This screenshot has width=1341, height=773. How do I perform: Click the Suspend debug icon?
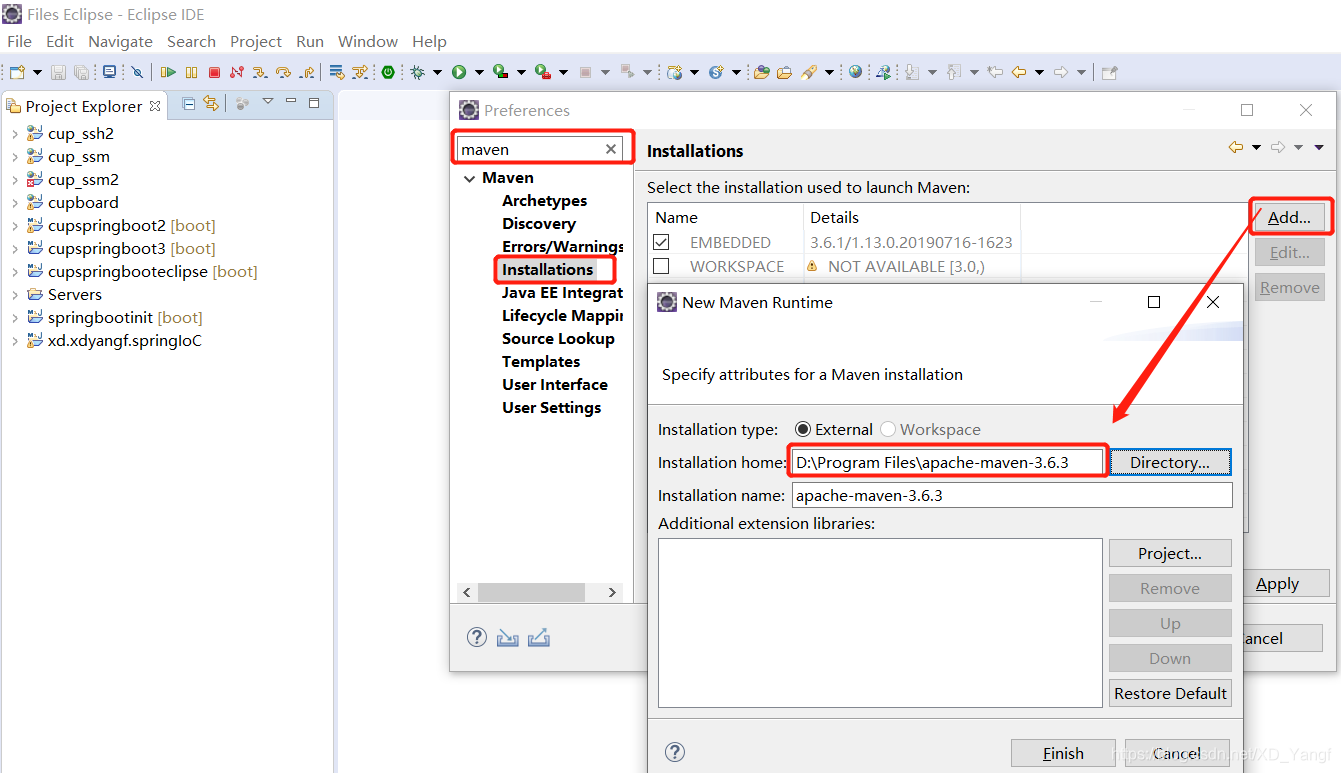click(x=191, y=72)
